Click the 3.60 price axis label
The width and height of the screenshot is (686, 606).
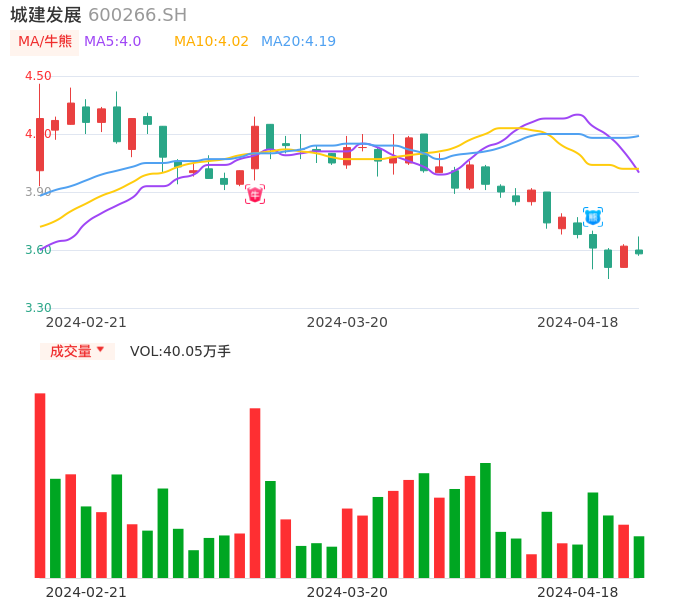pos(38,250)
